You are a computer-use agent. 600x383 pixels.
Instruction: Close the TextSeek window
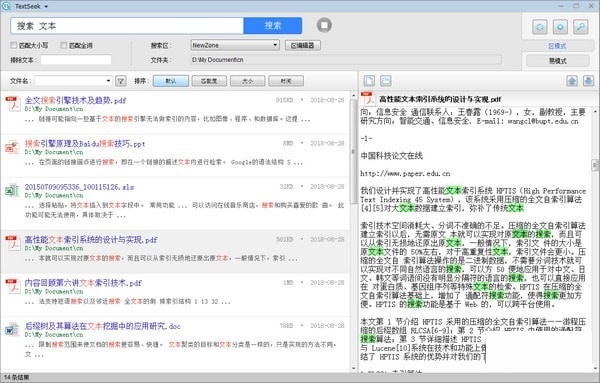point(591,6)
